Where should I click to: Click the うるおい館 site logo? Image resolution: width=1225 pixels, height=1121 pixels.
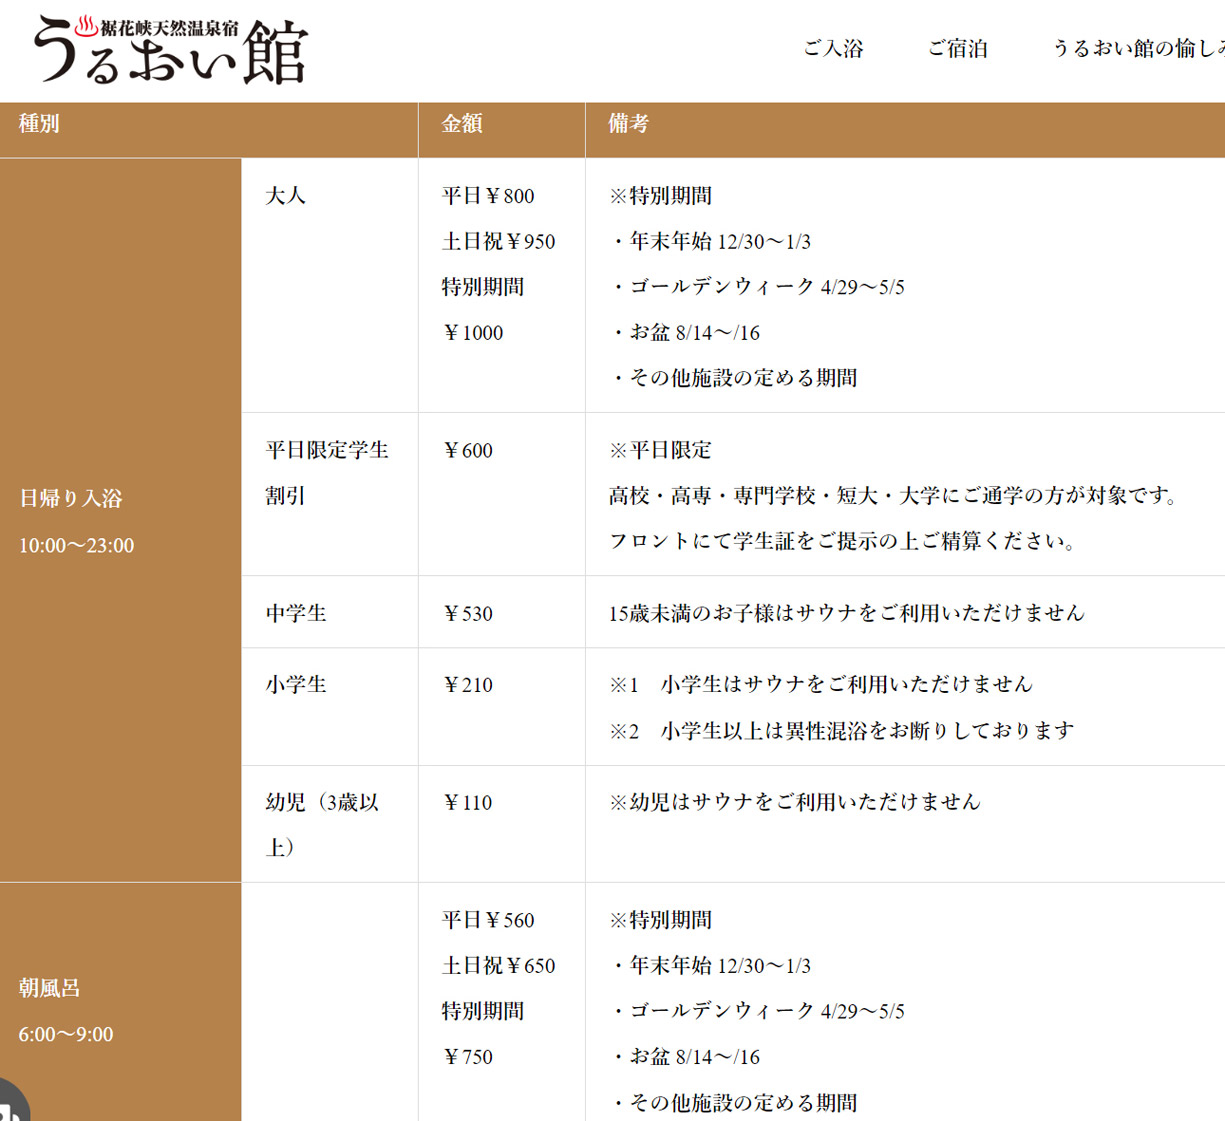170,50
